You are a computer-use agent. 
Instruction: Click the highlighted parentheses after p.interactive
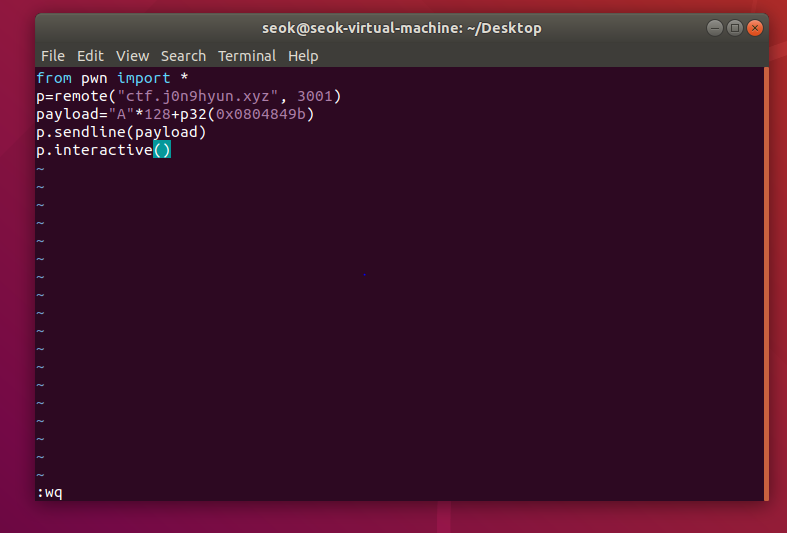pos(162,150)
